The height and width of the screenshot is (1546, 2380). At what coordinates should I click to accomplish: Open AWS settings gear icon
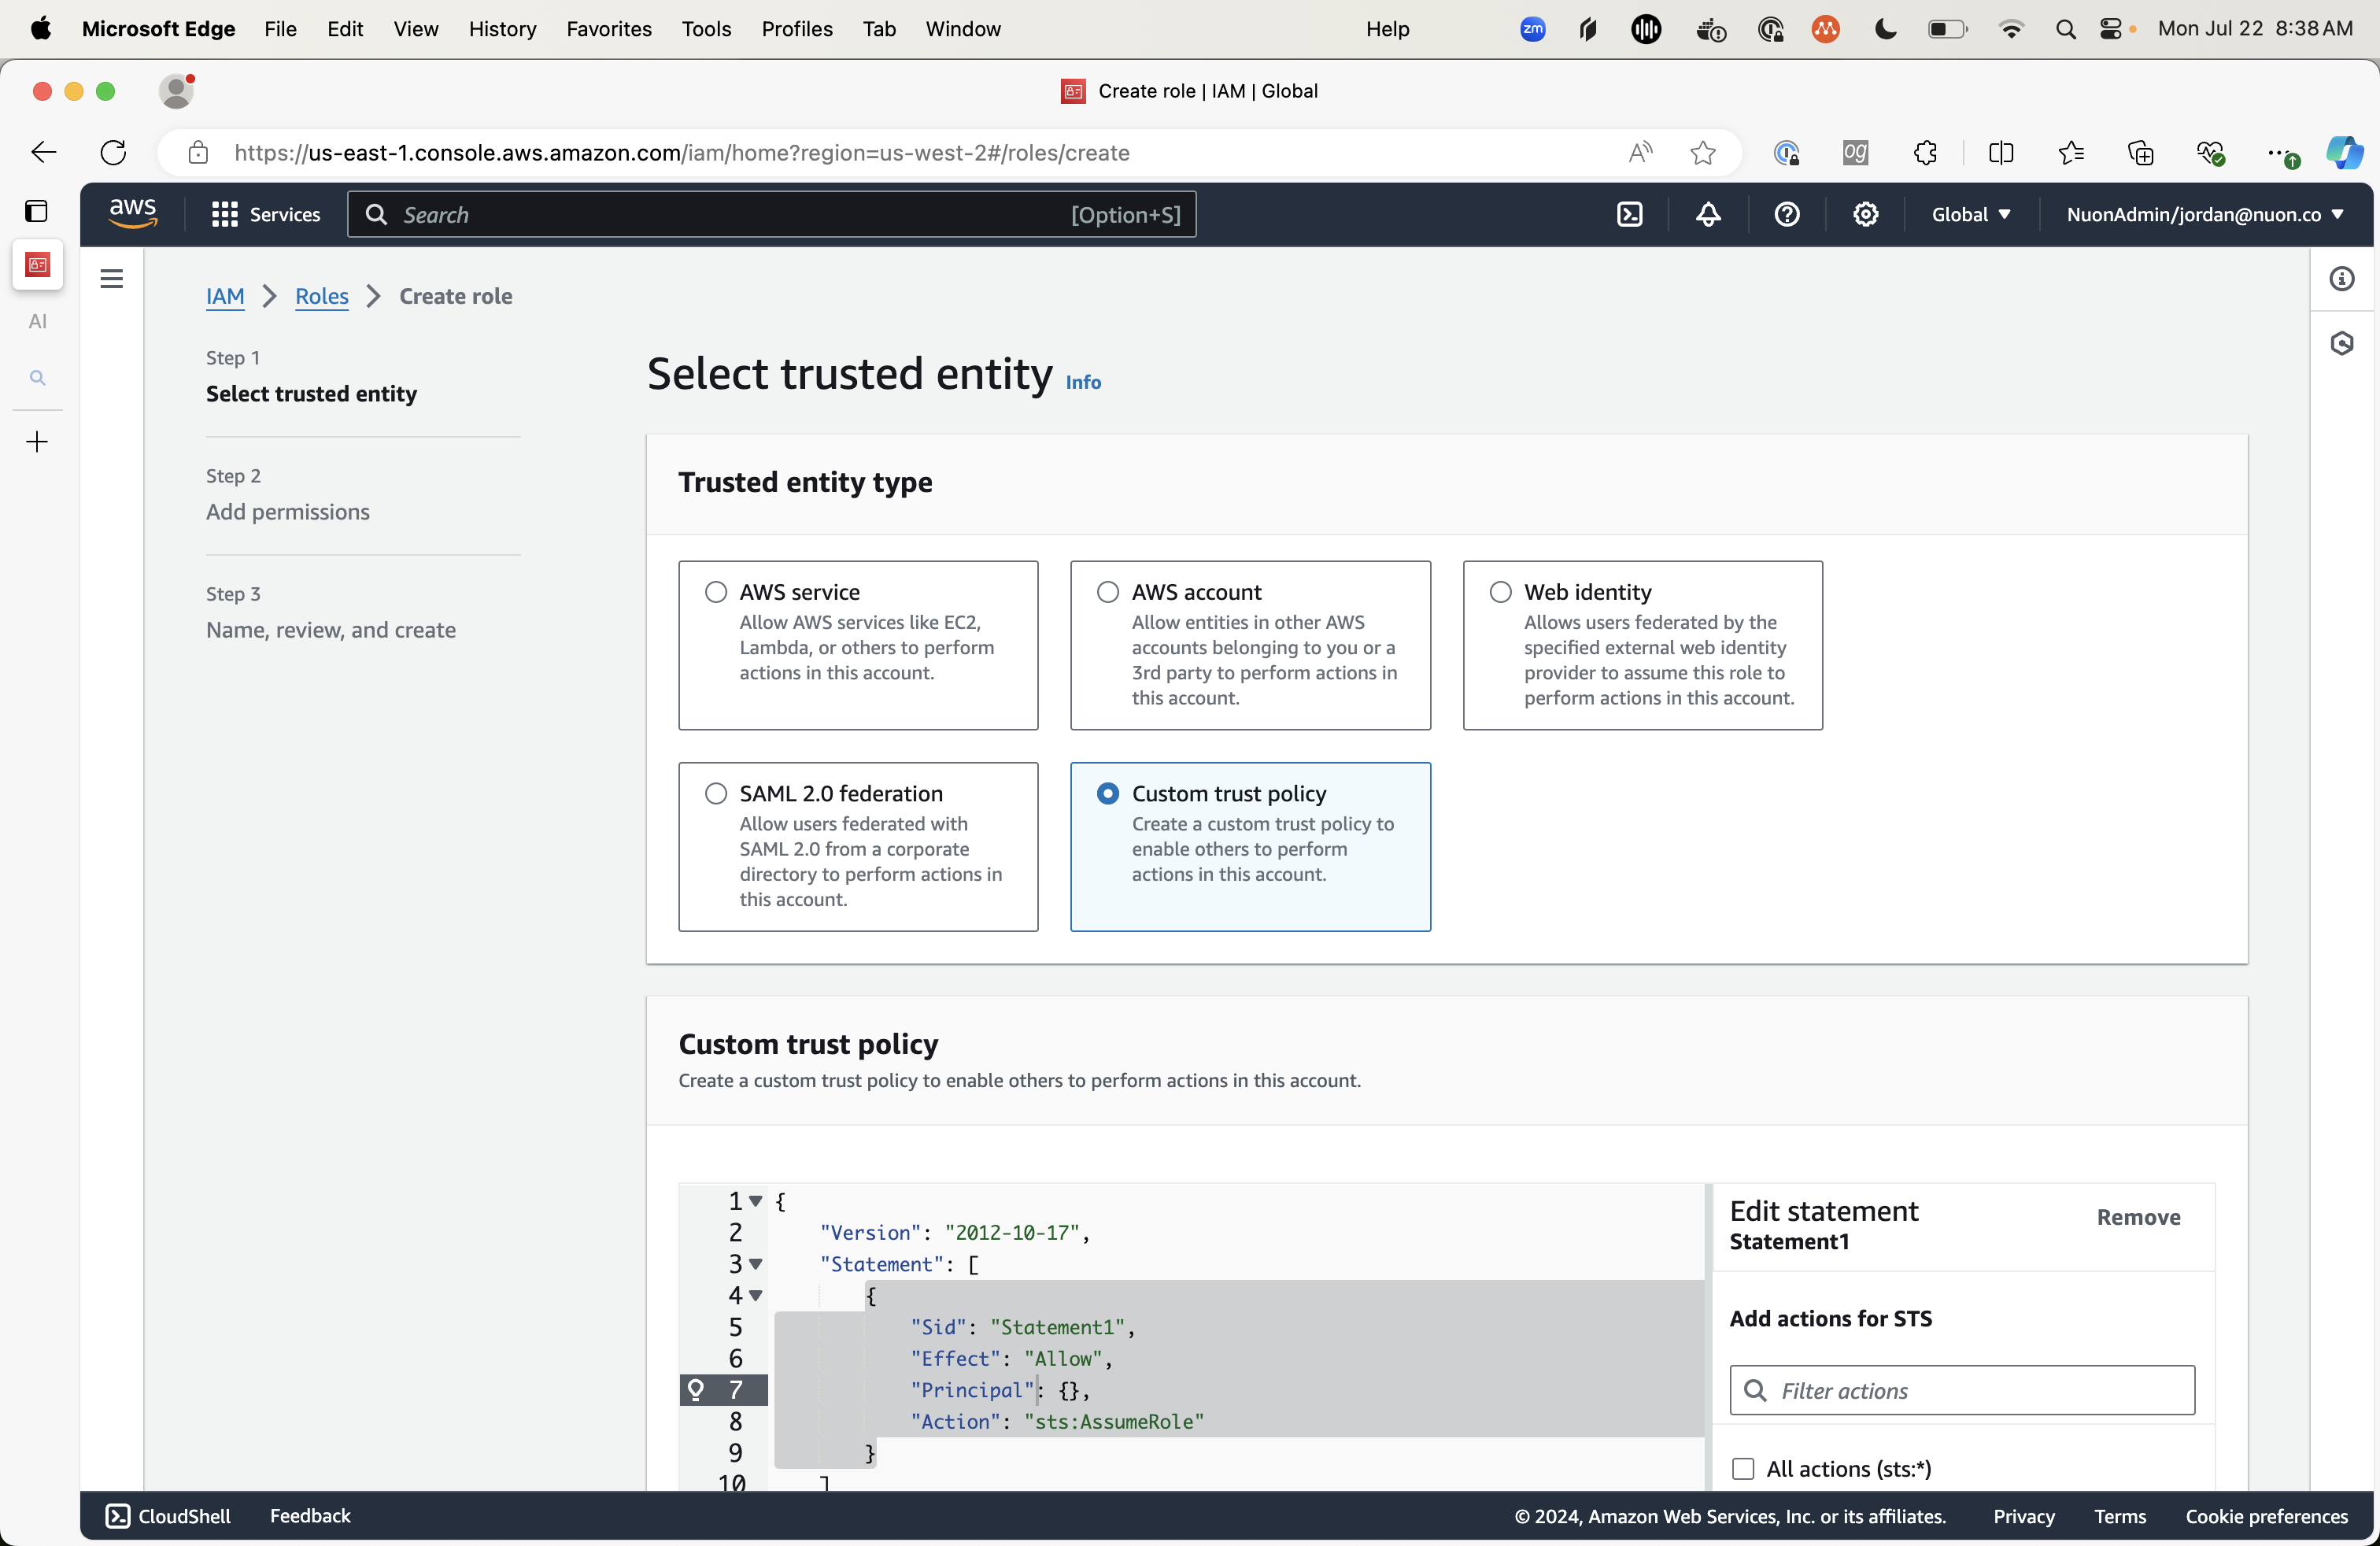click(x=1865, y=215)
